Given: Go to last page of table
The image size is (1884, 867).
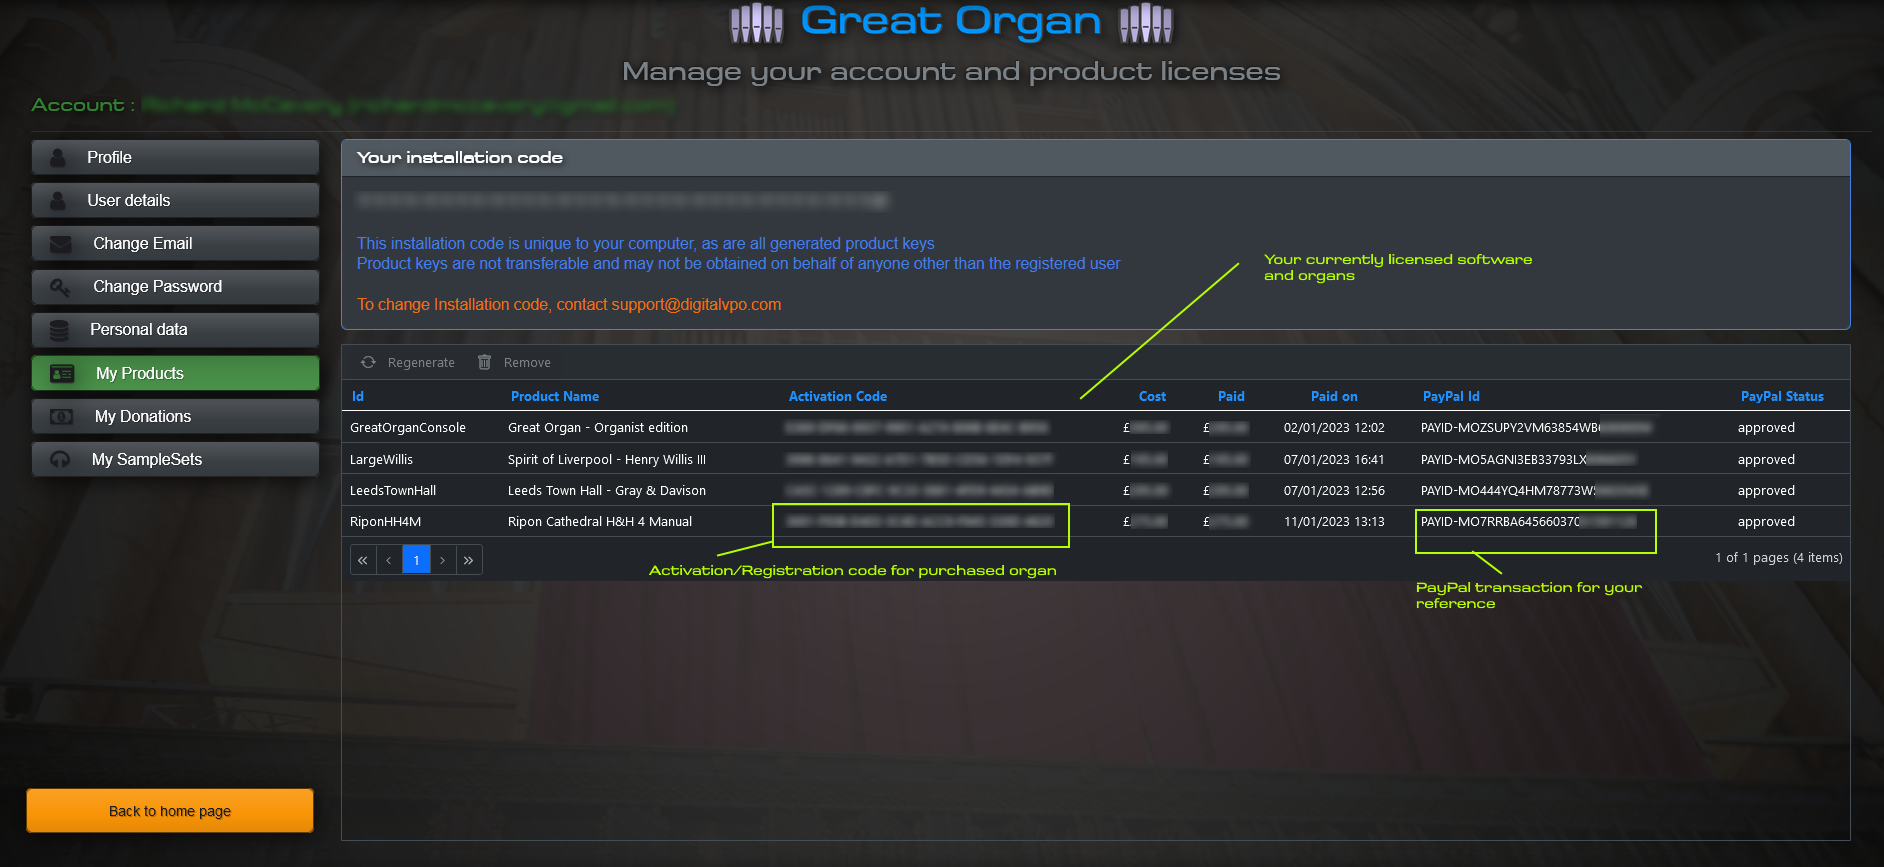Looking at the screenshot, I should coord(469,560).
